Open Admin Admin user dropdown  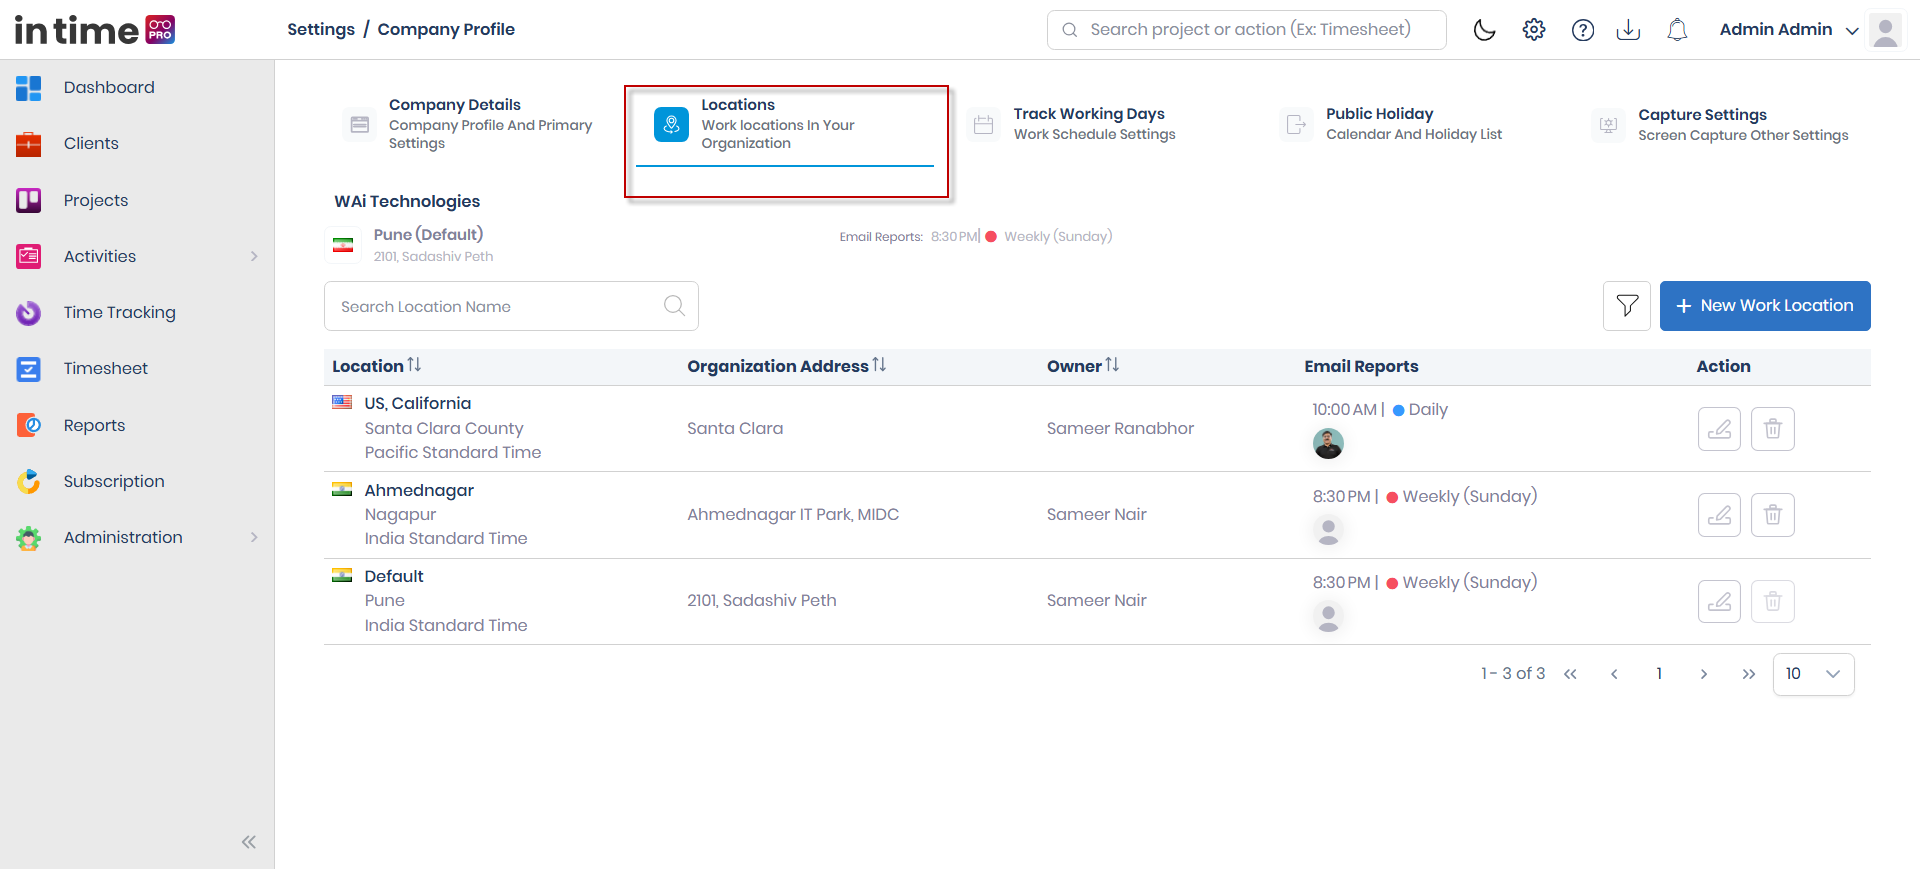[x=1789, y=30]
